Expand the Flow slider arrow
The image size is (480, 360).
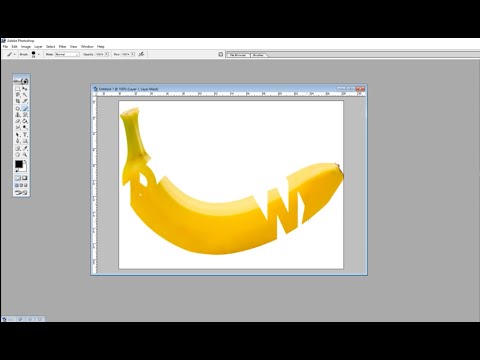[x=133, y=54]
